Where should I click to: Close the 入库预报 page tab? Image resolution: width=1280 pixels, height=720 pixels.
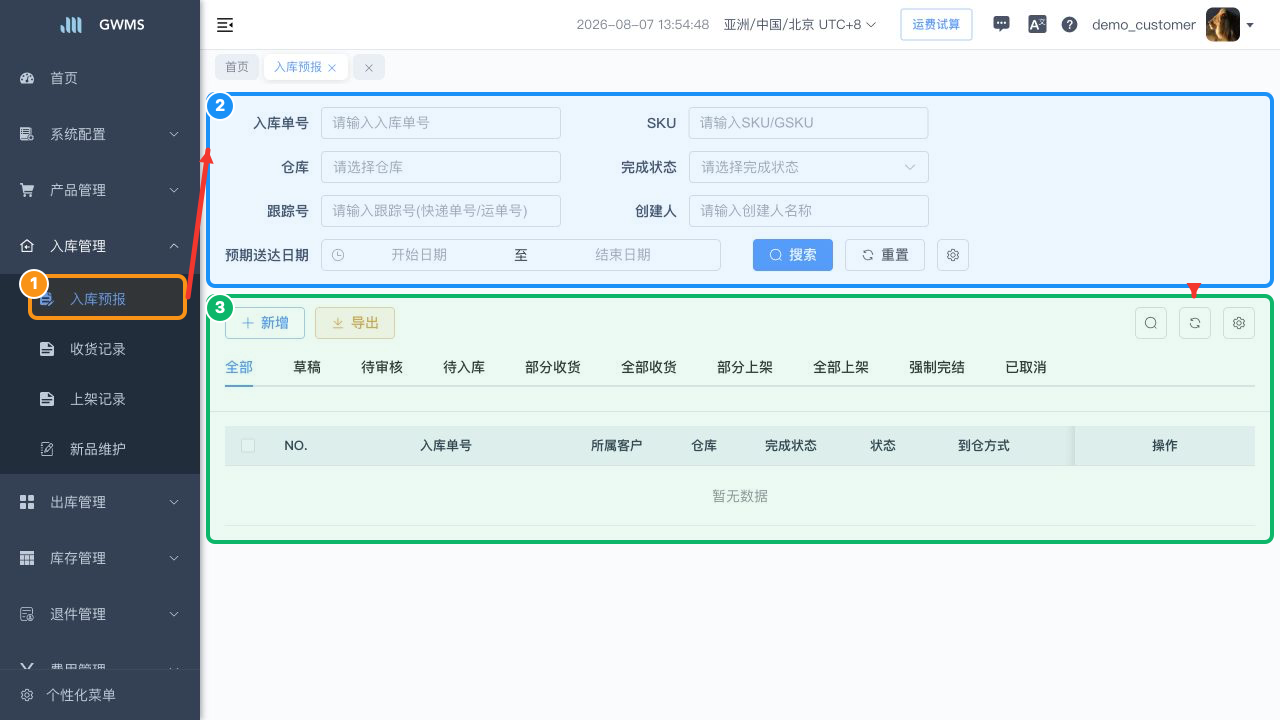click(x=332, y=68)
